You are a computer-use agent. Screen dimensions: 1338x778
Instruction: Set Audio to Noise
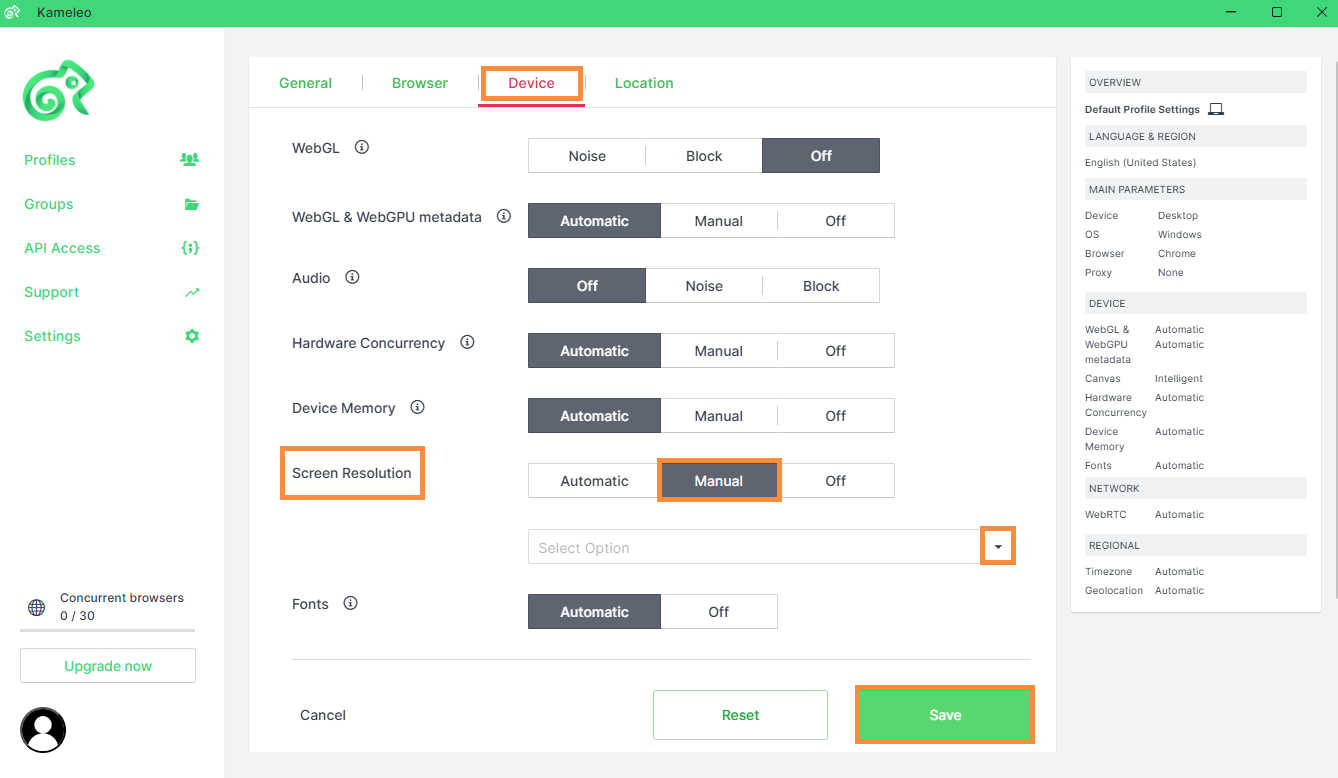tap(704, 286)
